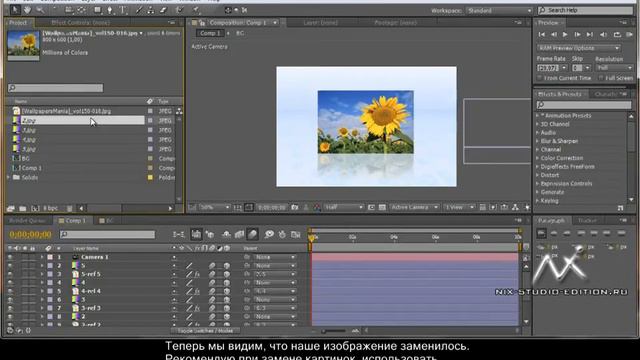The width and height of the screenshot is (640, 360).
Task: Open the Layer (none) viewer tab
Action: (320, 23)
